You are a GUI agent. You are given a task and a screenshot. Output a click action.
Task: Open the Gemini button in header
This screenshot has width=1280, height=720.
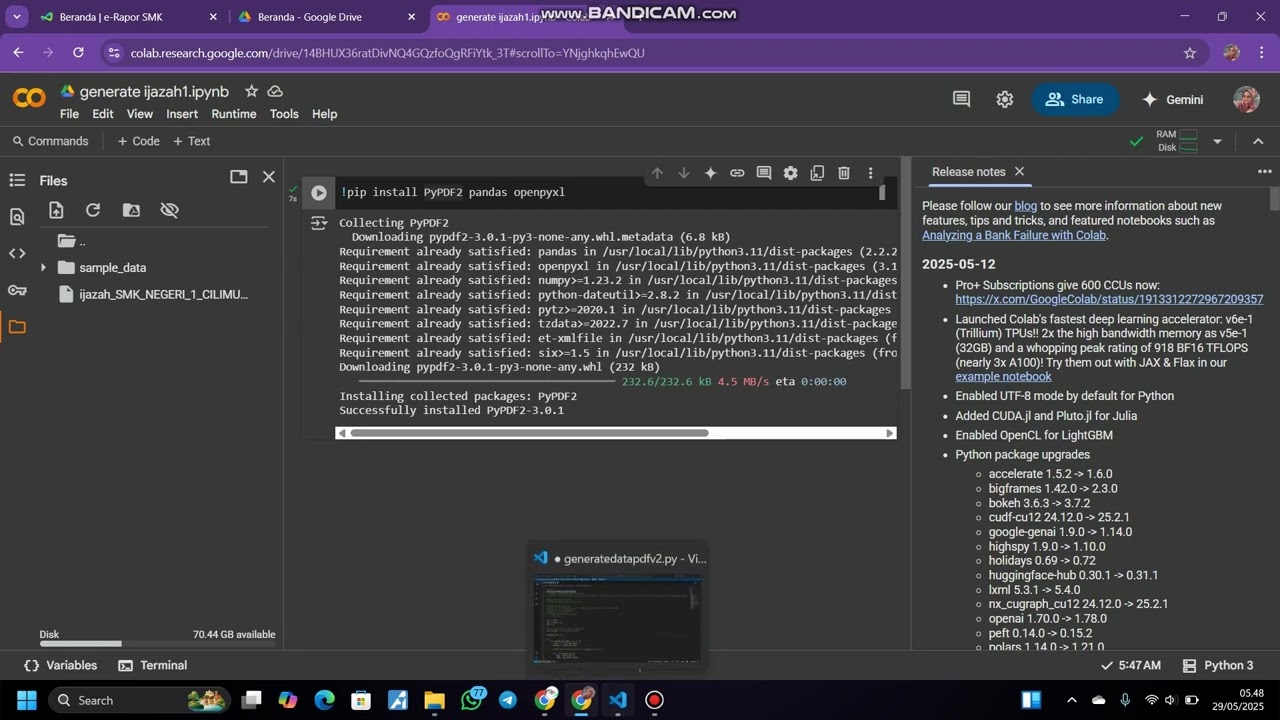coord(1172,99)
